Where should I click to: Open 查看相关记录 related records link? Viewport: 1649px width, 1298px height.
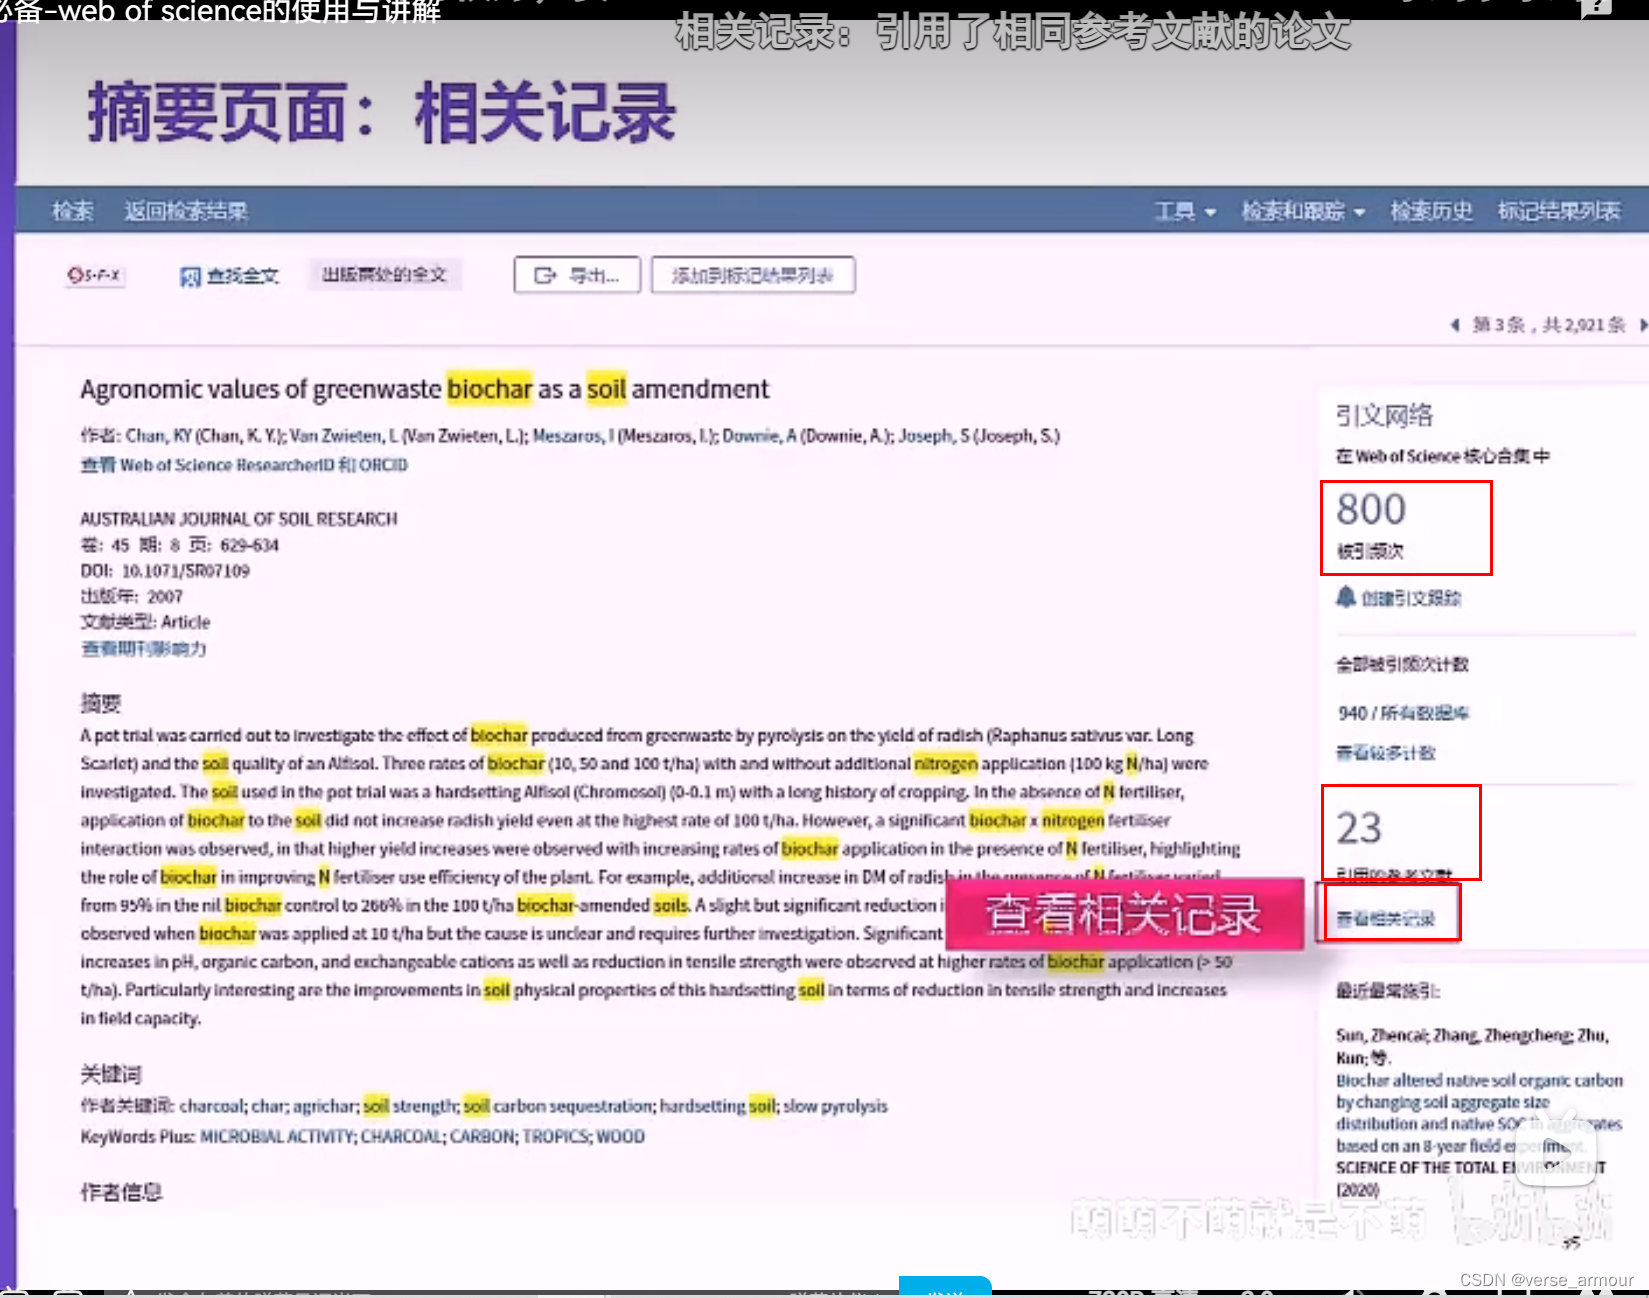(x=1386, y=919)
